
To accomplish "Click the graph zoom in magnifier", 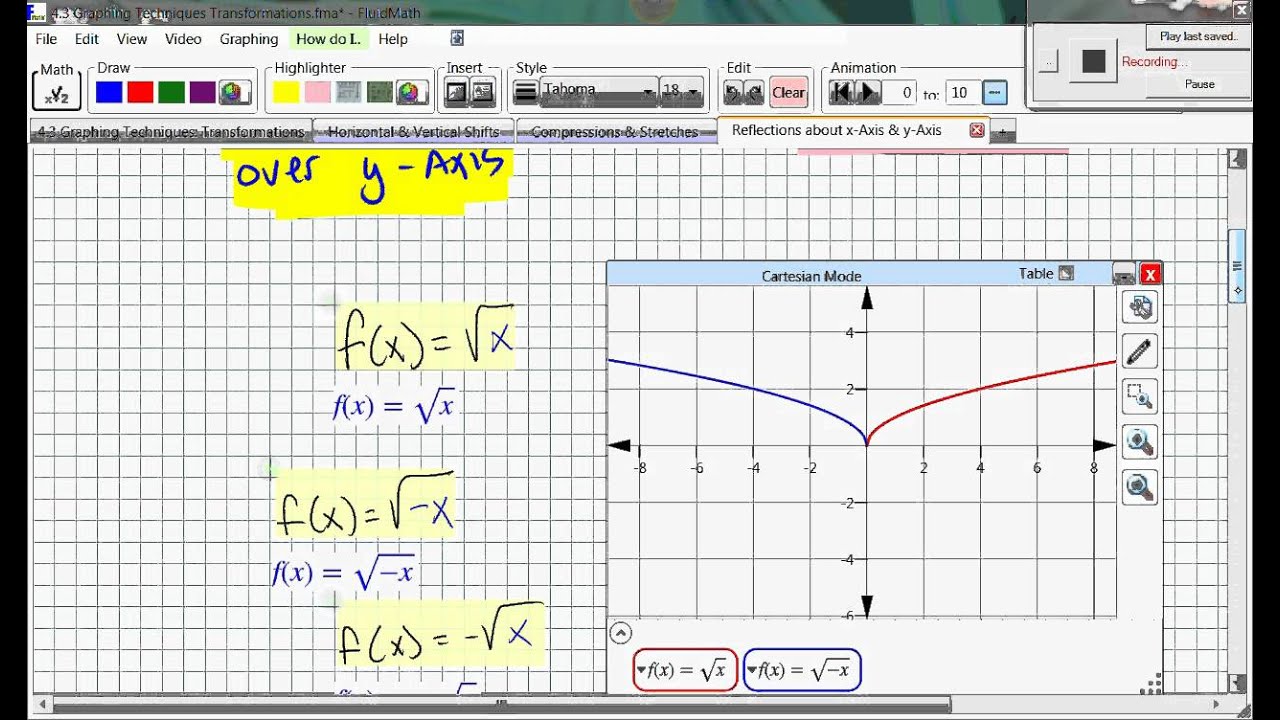I will click(x=1140, y=442).
